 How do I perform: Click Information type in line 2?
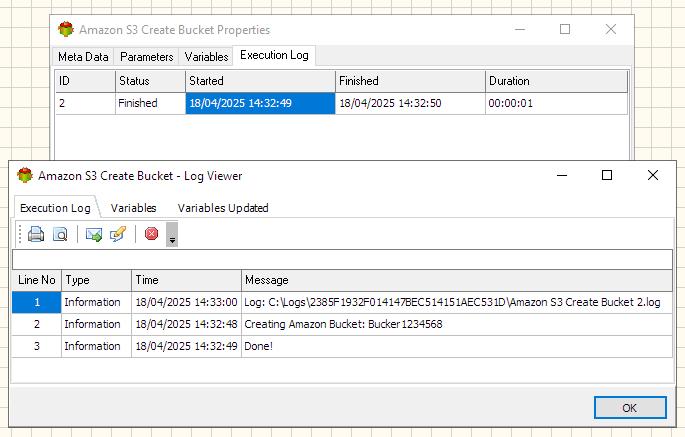click(97, 324)
